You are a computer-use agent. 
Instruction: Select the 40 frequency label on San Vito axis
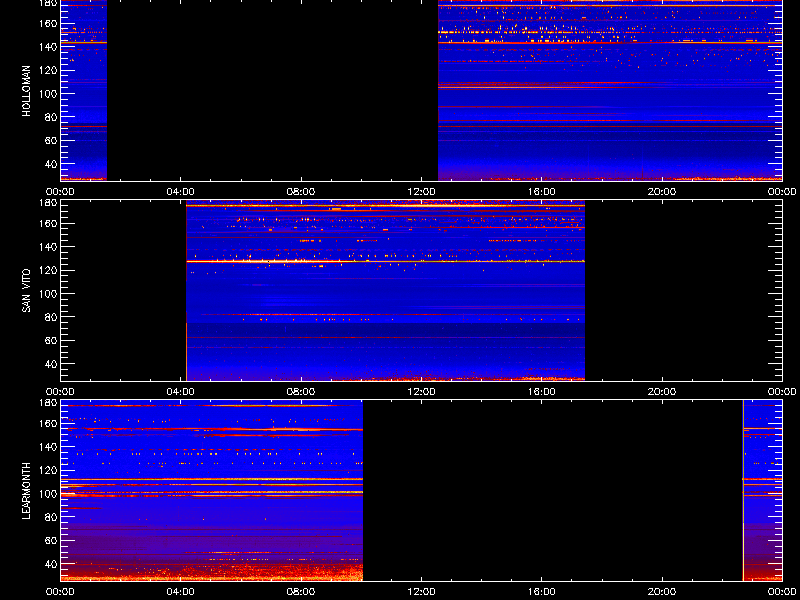click(x=52, y=364)
